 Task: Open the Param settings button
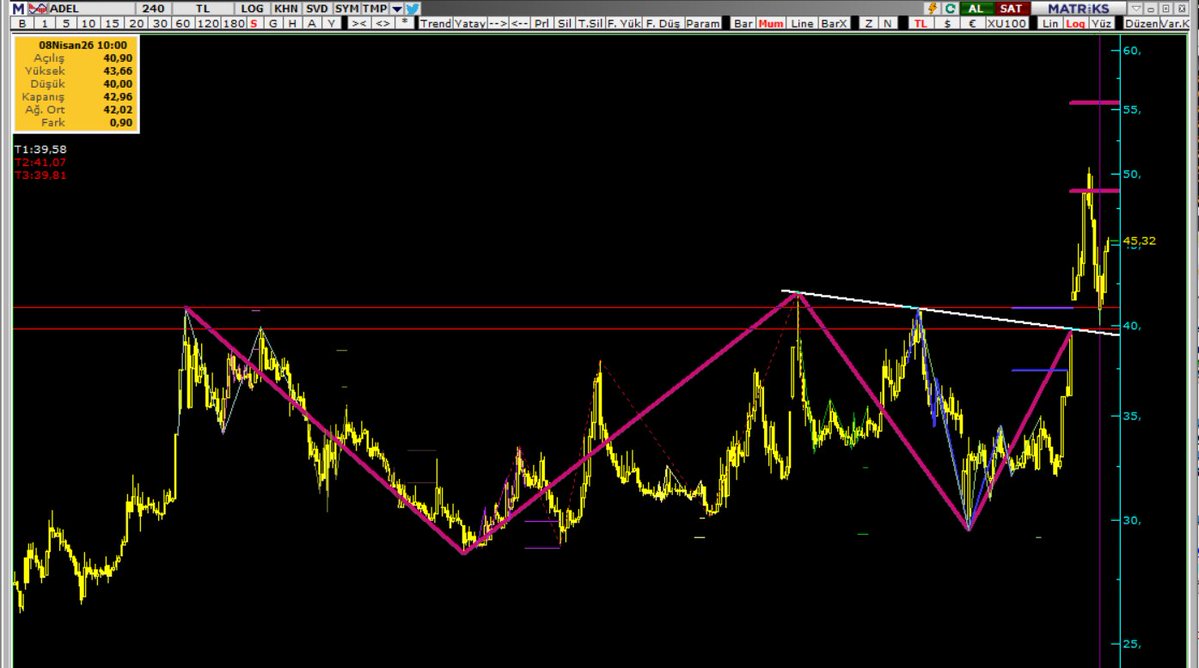[703, 24]
